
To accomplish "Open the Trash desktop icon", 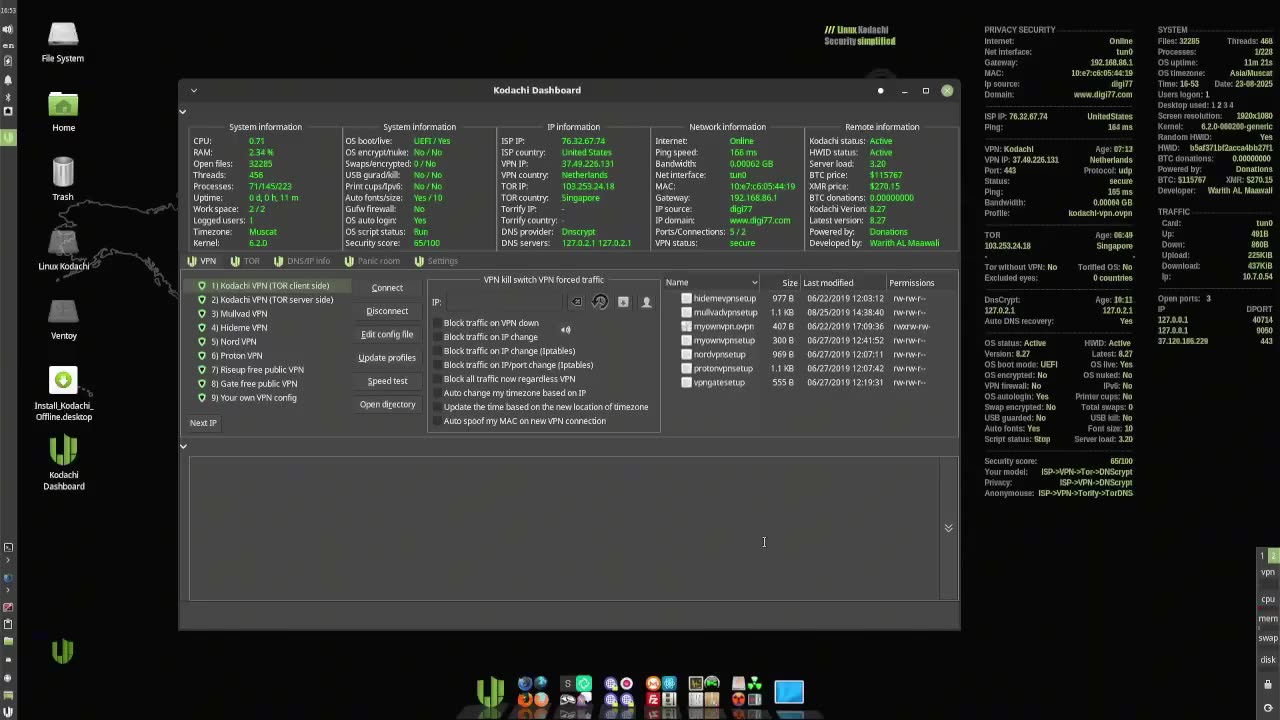I will (63, 179).
